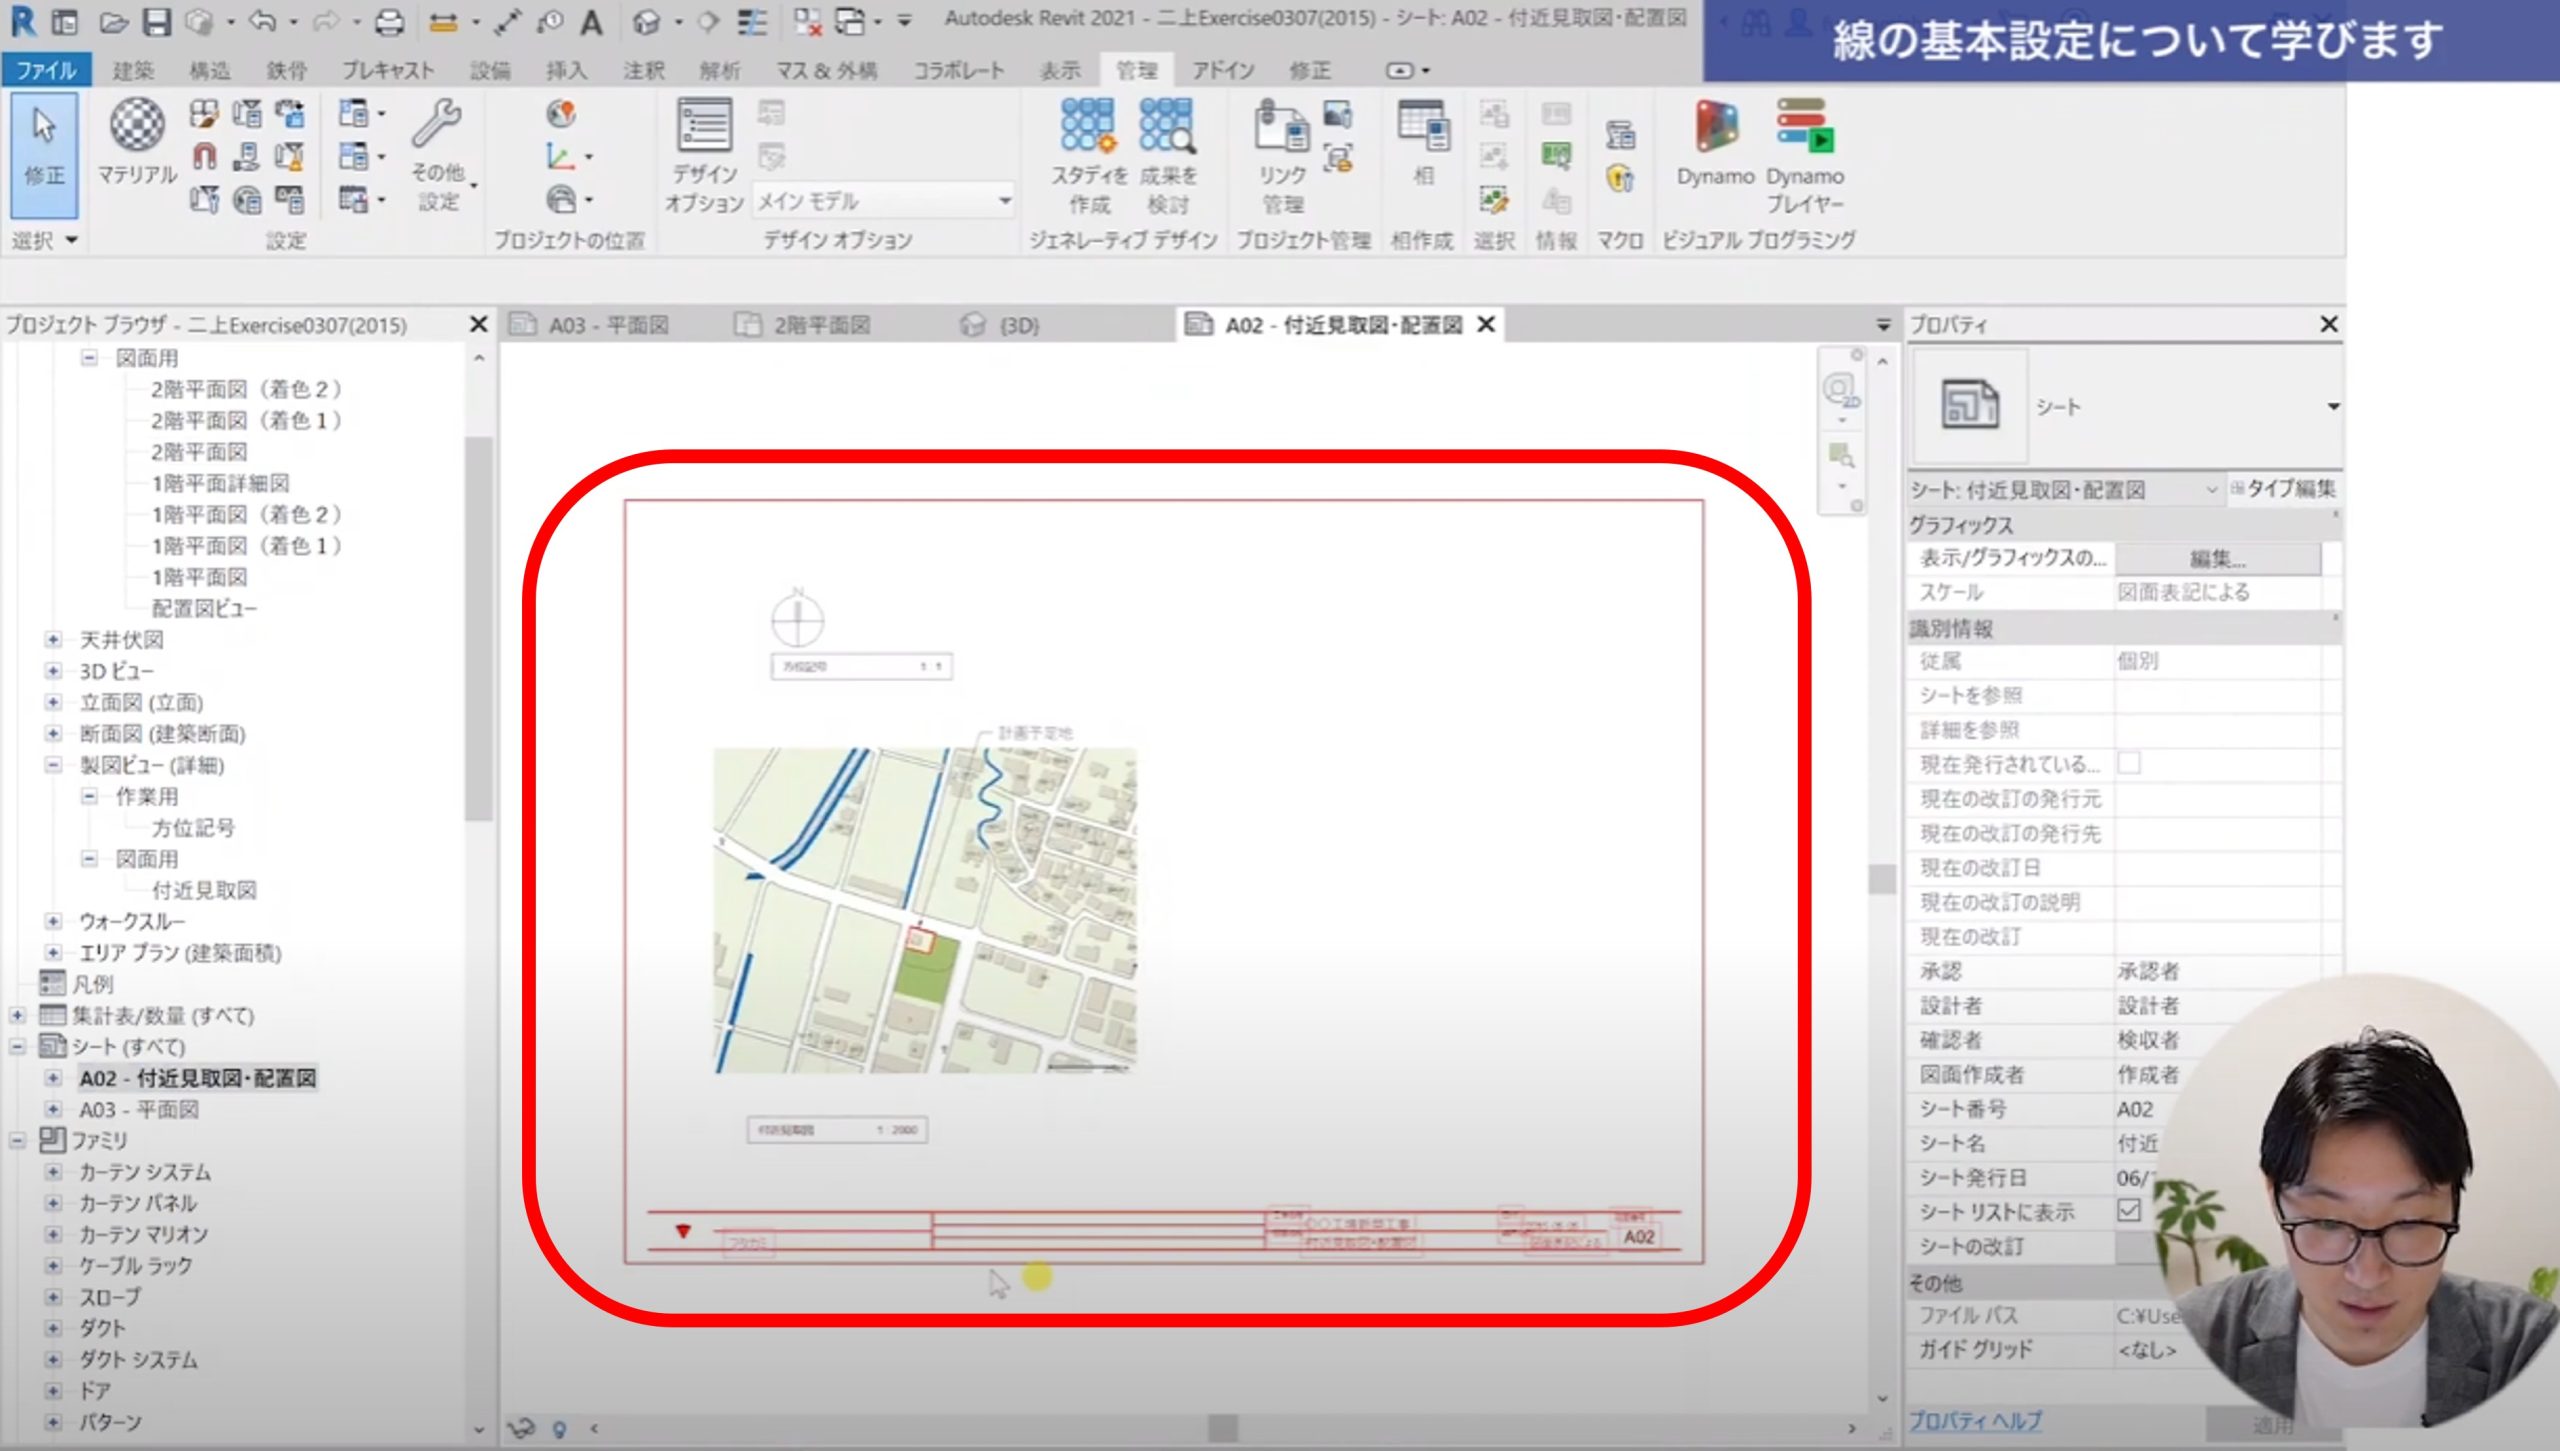Toggle the シート リストに表示 checkbox

2129,1211
